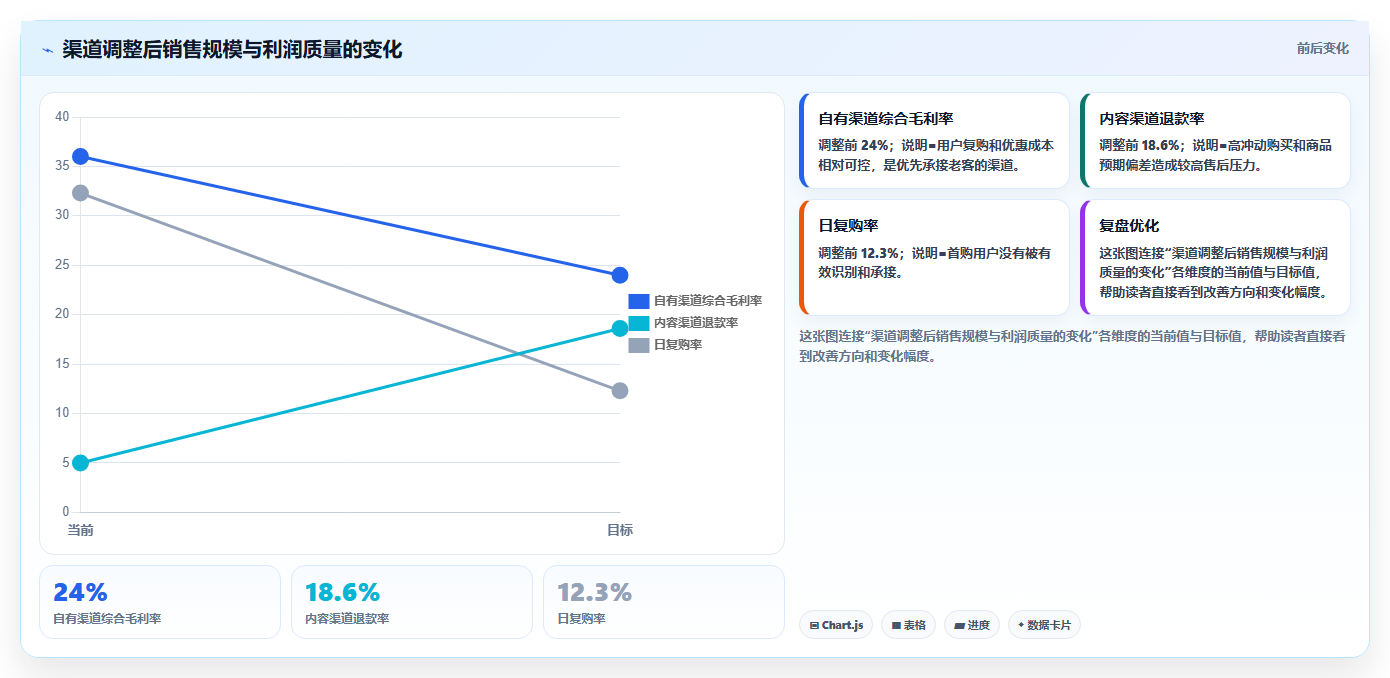Click the lightning icon beside the page title
This screenshot has width=1390, height=678.
[47, 50]
